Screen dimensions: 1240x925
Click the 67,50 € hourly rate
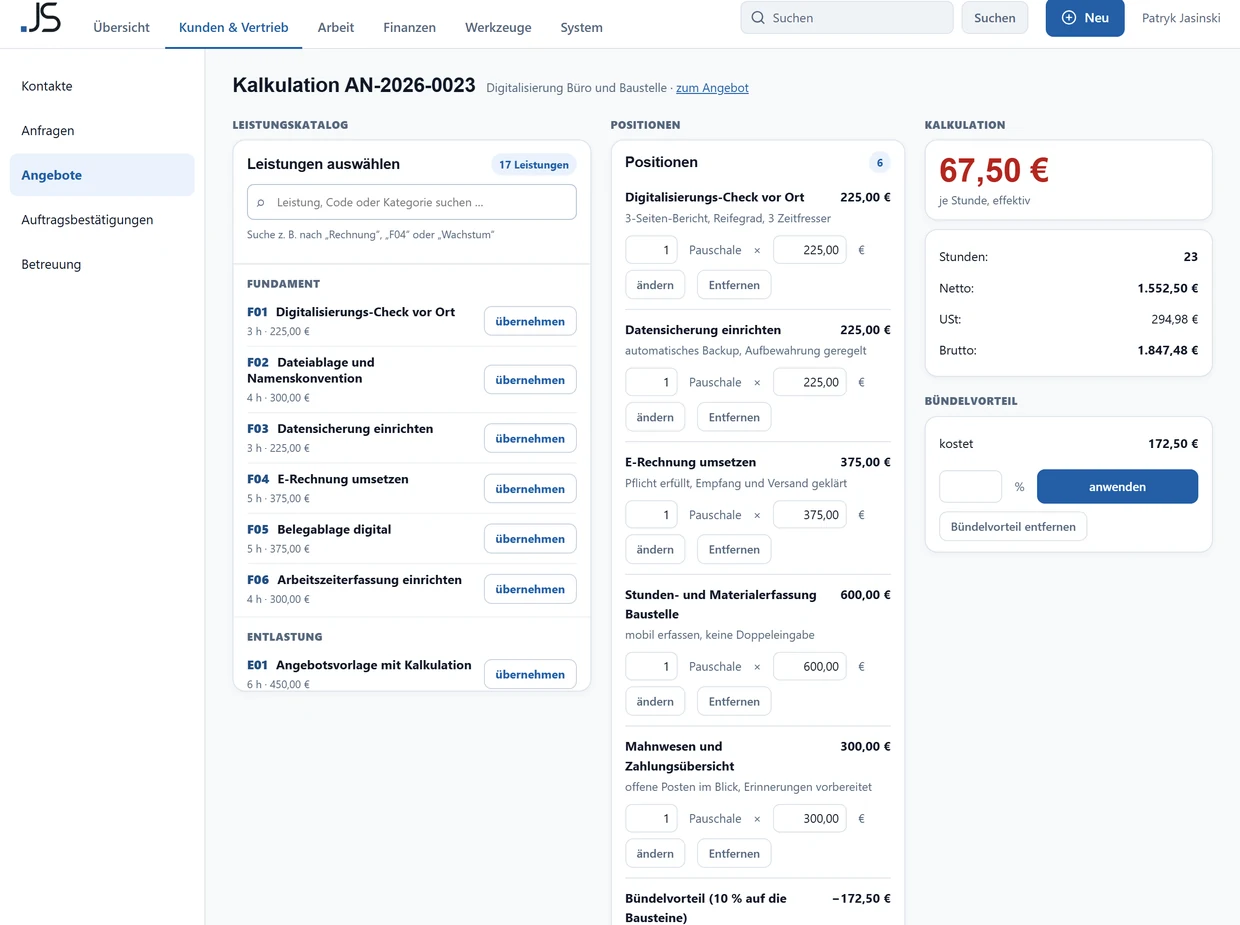994,170
